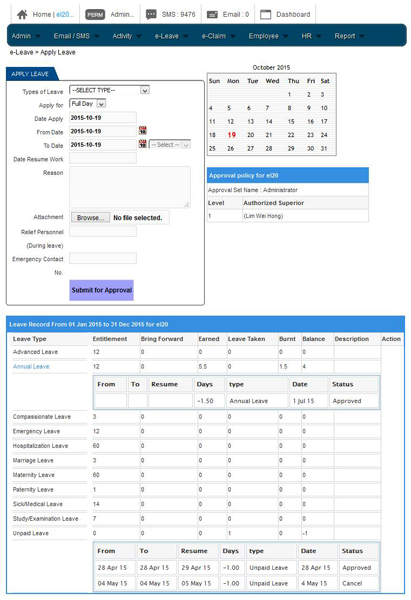Viewport: 411px width, 600px height.
Task: Click the Admin link in top bar
Action: pyautogui.click(x=122, y=15)
